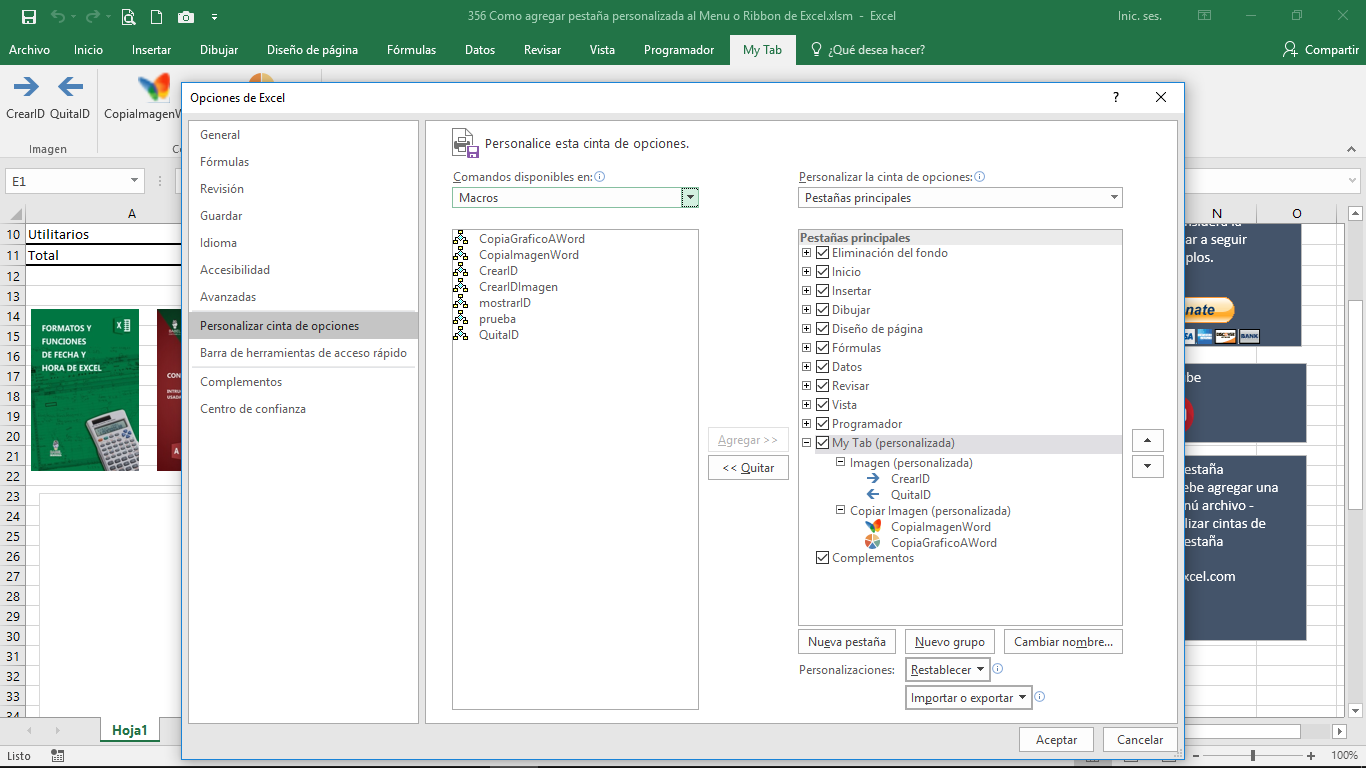Click the lightbulb ¿Qué desea hacer? search box
Viewport: 1366px width, 768px height.
coord(867,50)
